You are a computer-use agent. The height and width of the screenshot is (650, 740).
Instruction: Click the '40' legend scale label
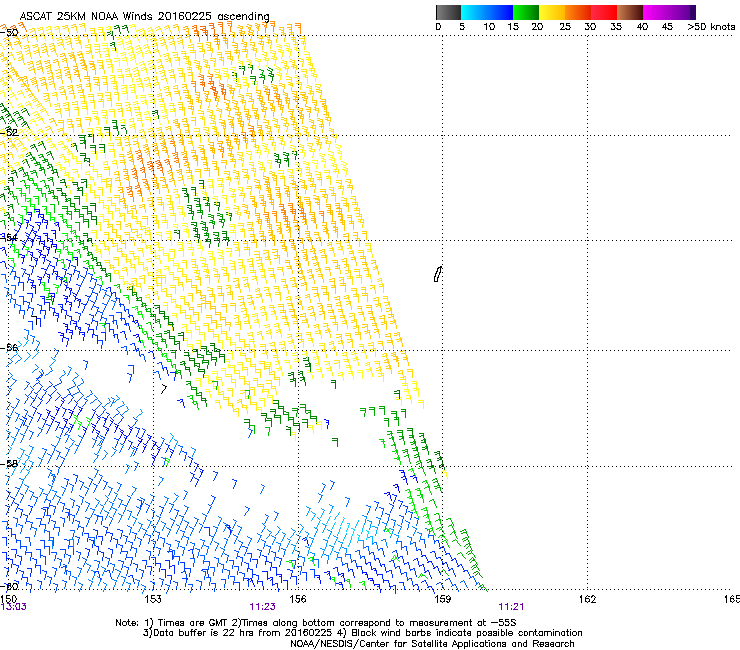tap(642, 27)
